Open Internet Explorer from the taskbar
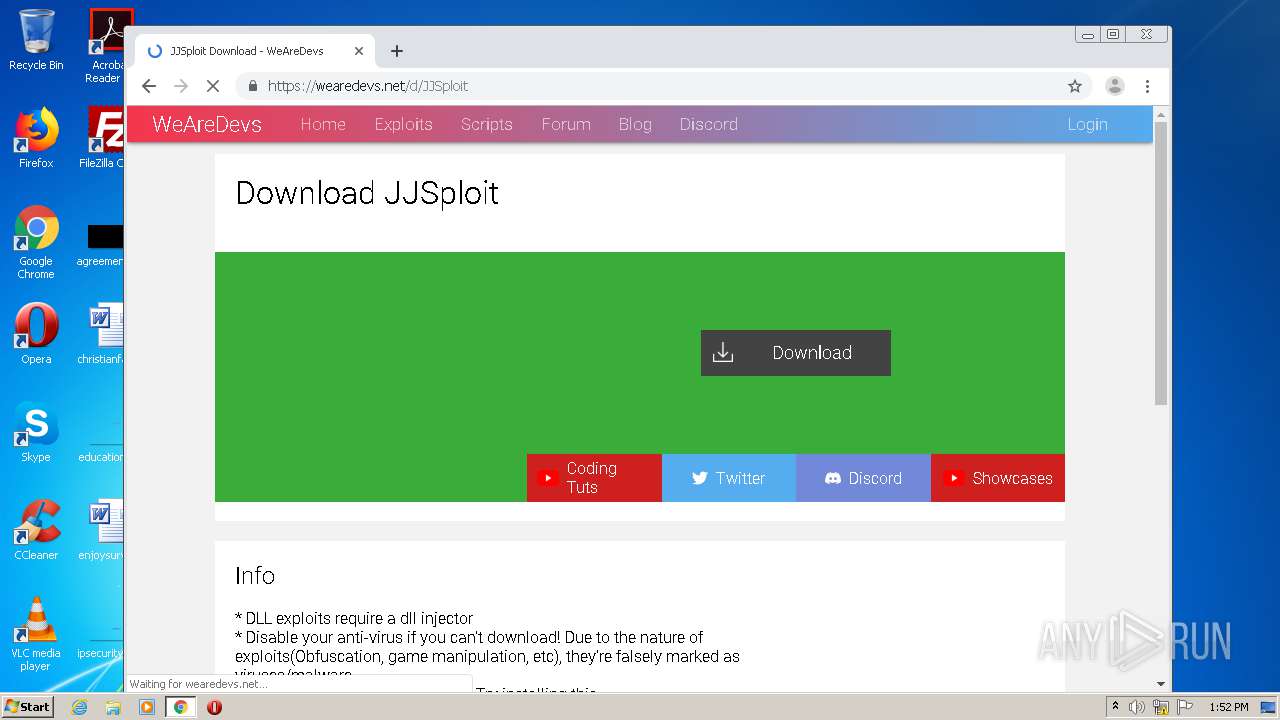This screenshot has width=1280, height=720. [x=80, y=707]
